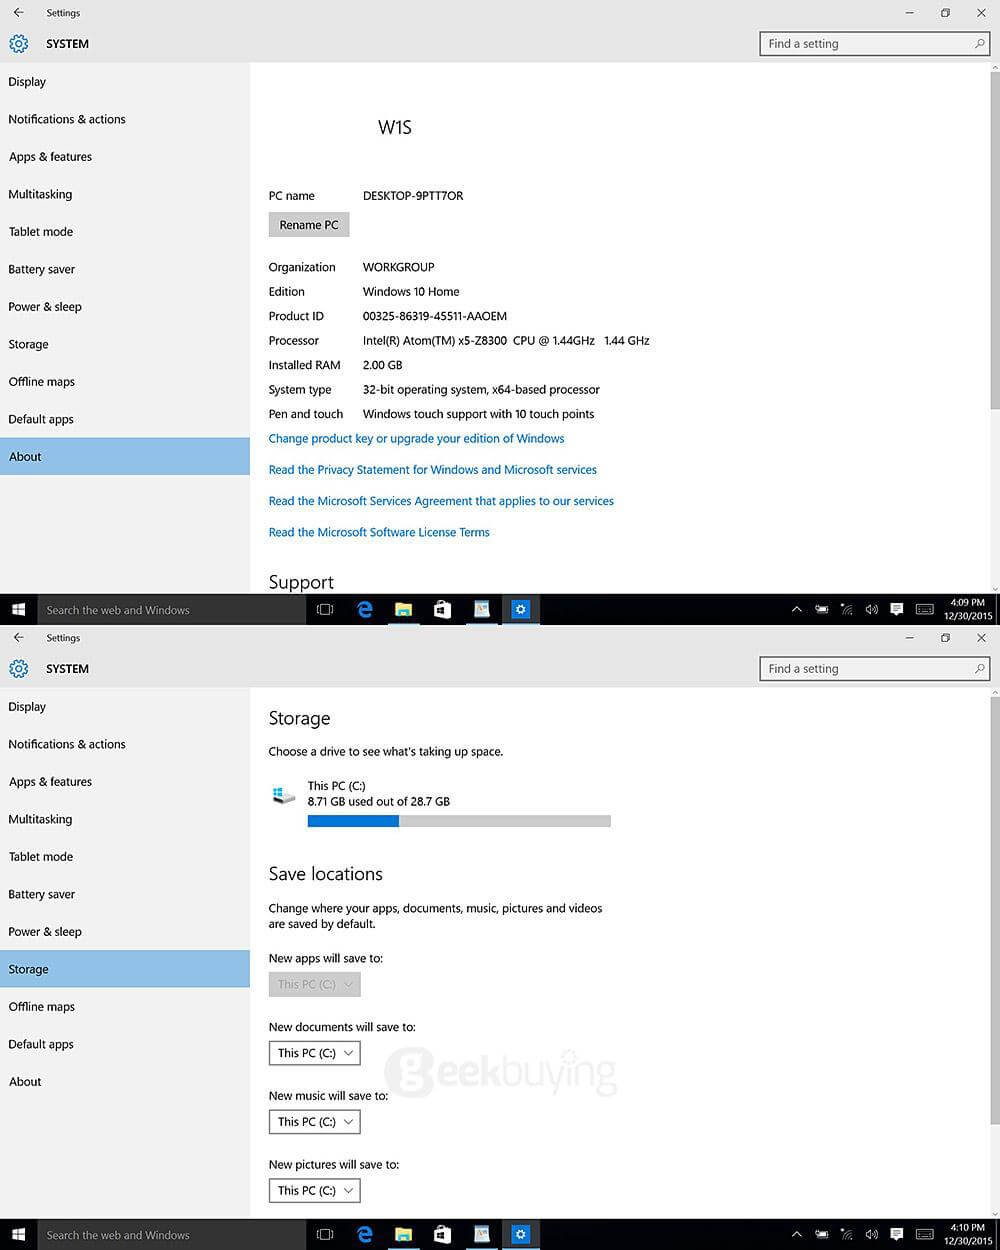Image resolution: width=1000 pixels, height=1250 pixels.
Task: Open the Change product key link
Action: 416,438
